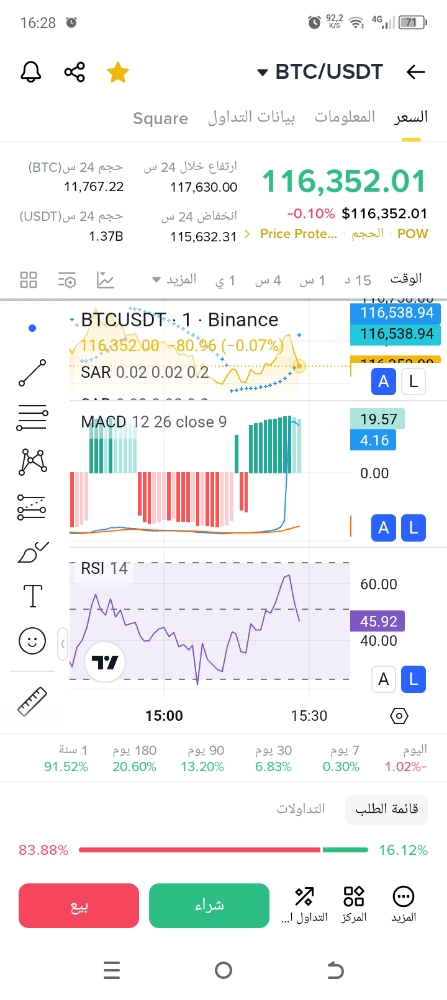Viewport: 447px width, 1000px height.
Task: Switch to the بيانات التداول tab
Action: point(251,117)
